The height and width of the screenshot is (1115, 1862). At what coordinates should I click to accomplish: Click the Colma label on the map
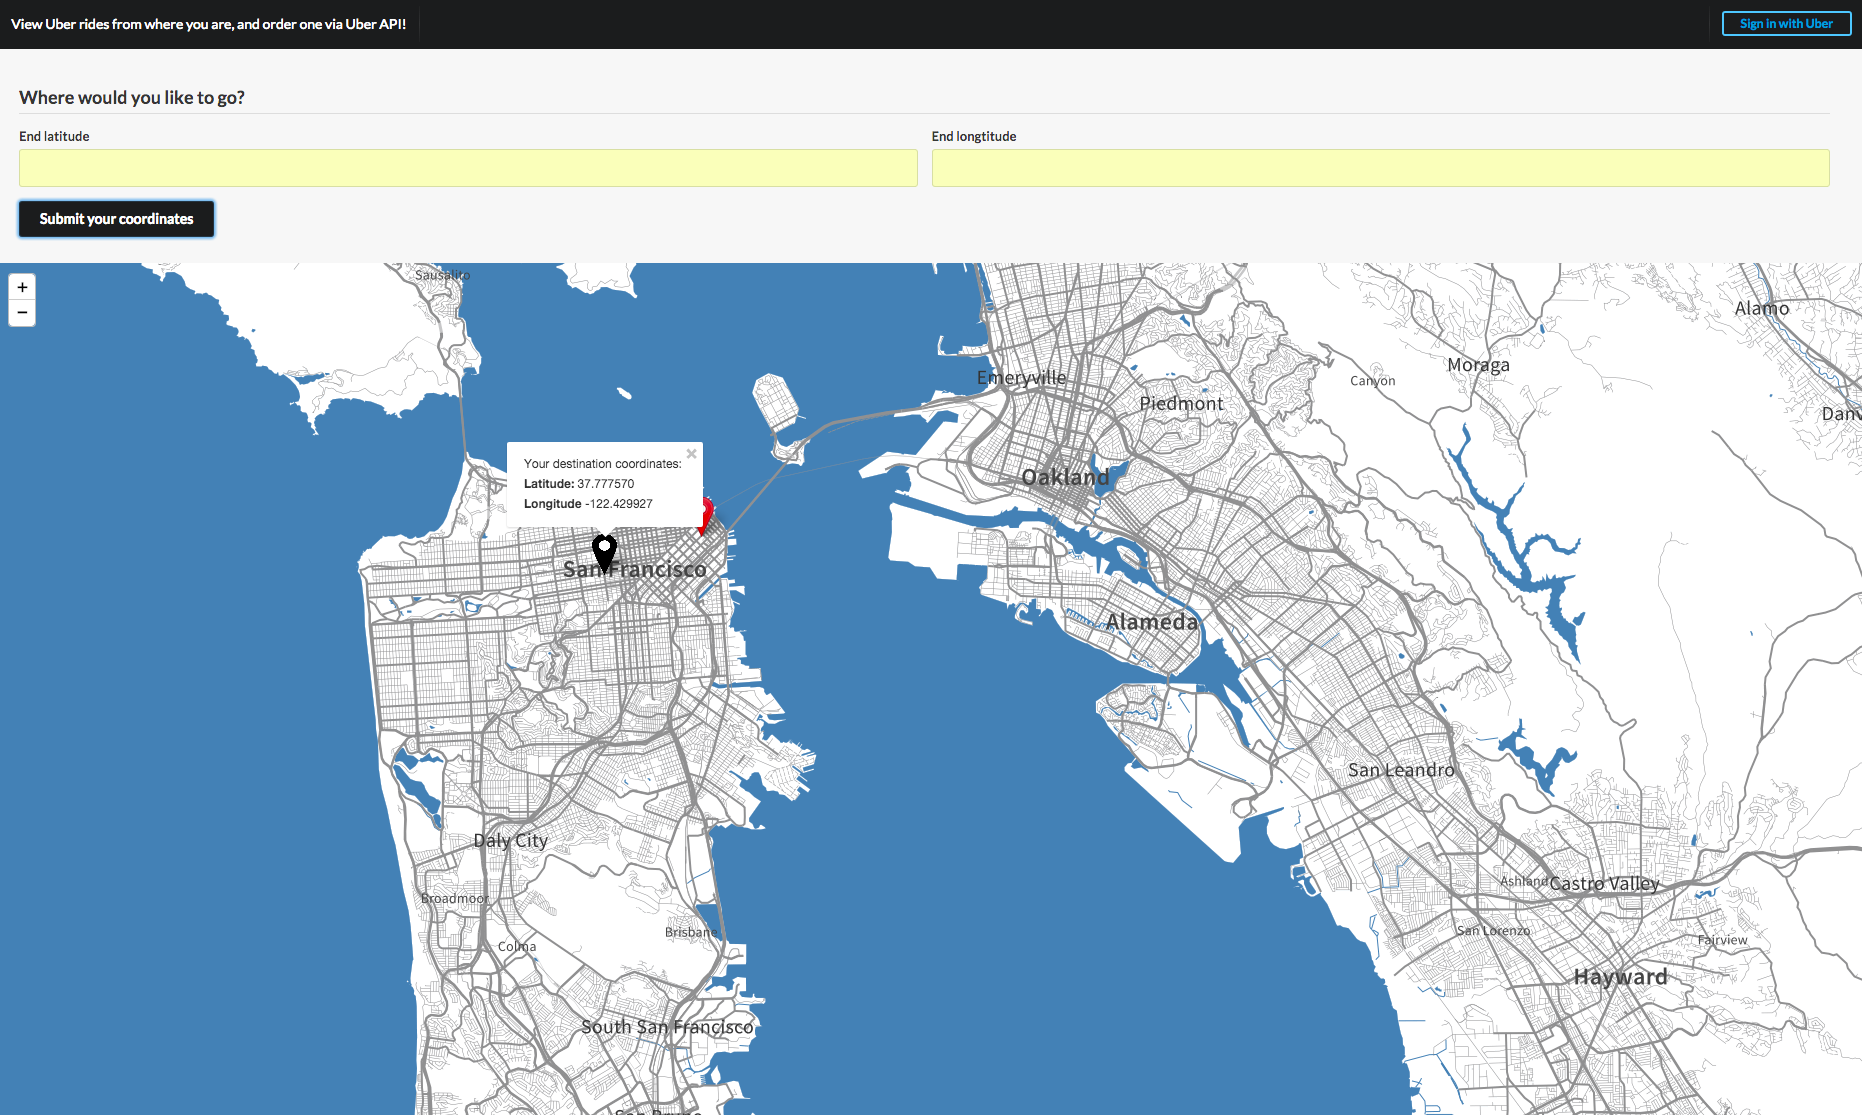(517, 946)
